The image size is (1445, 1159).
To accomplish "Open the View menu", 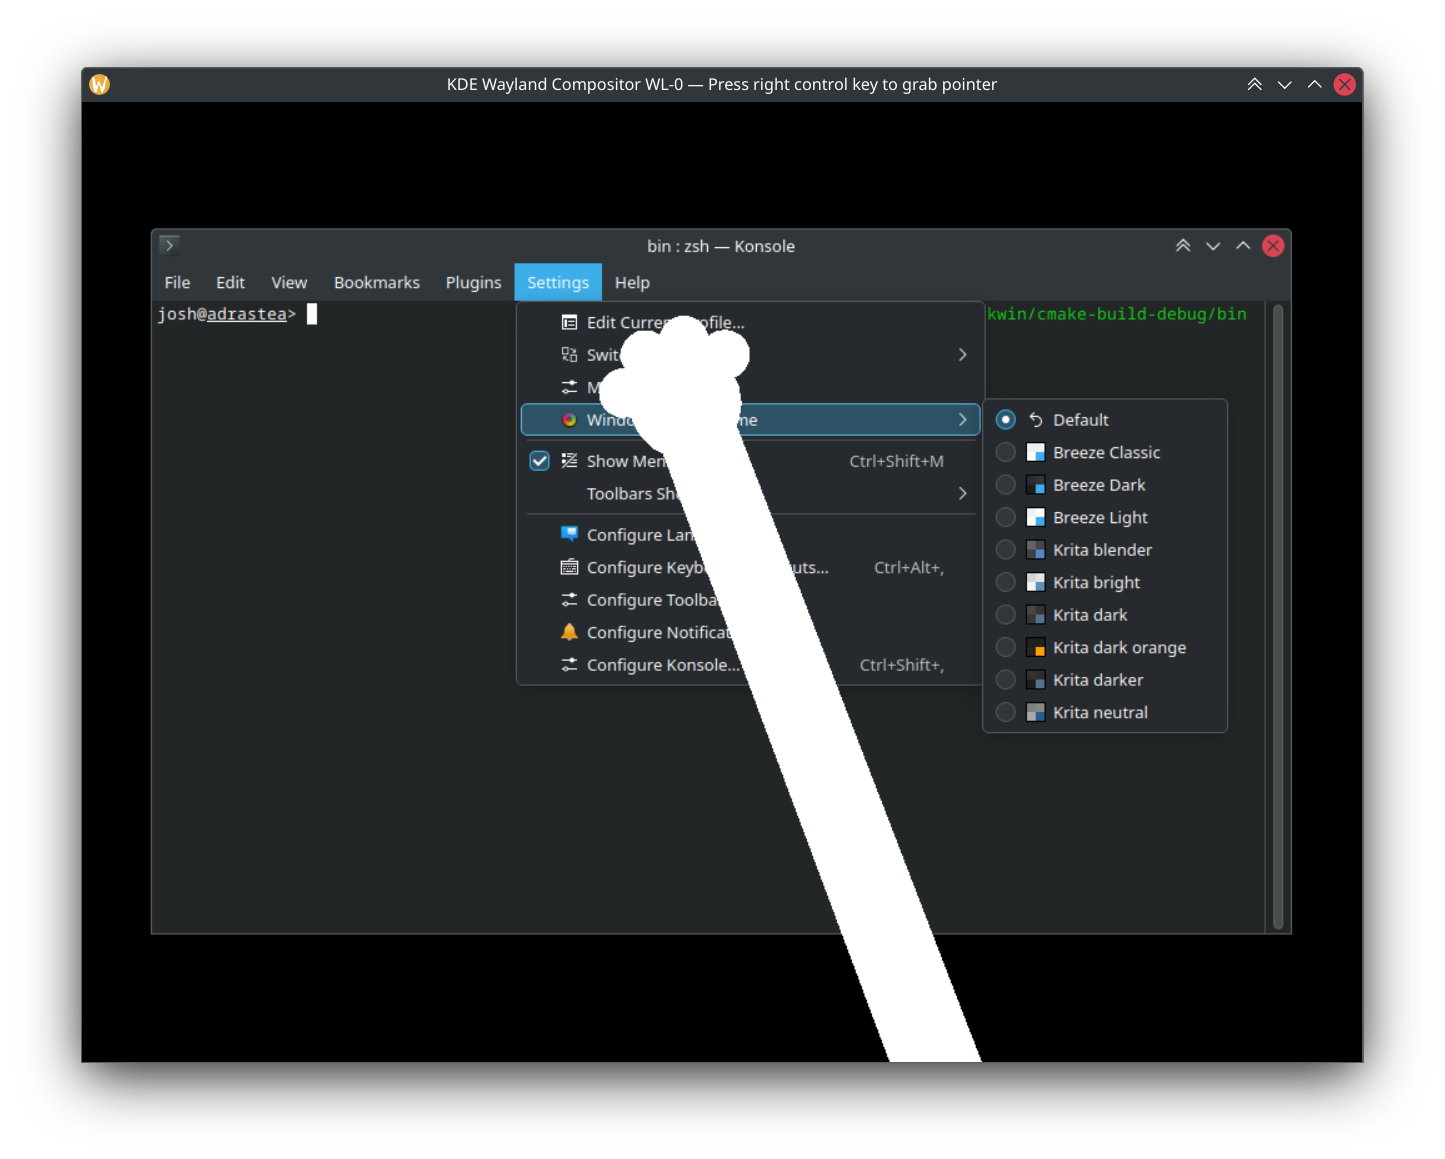I will click(289, 282).
